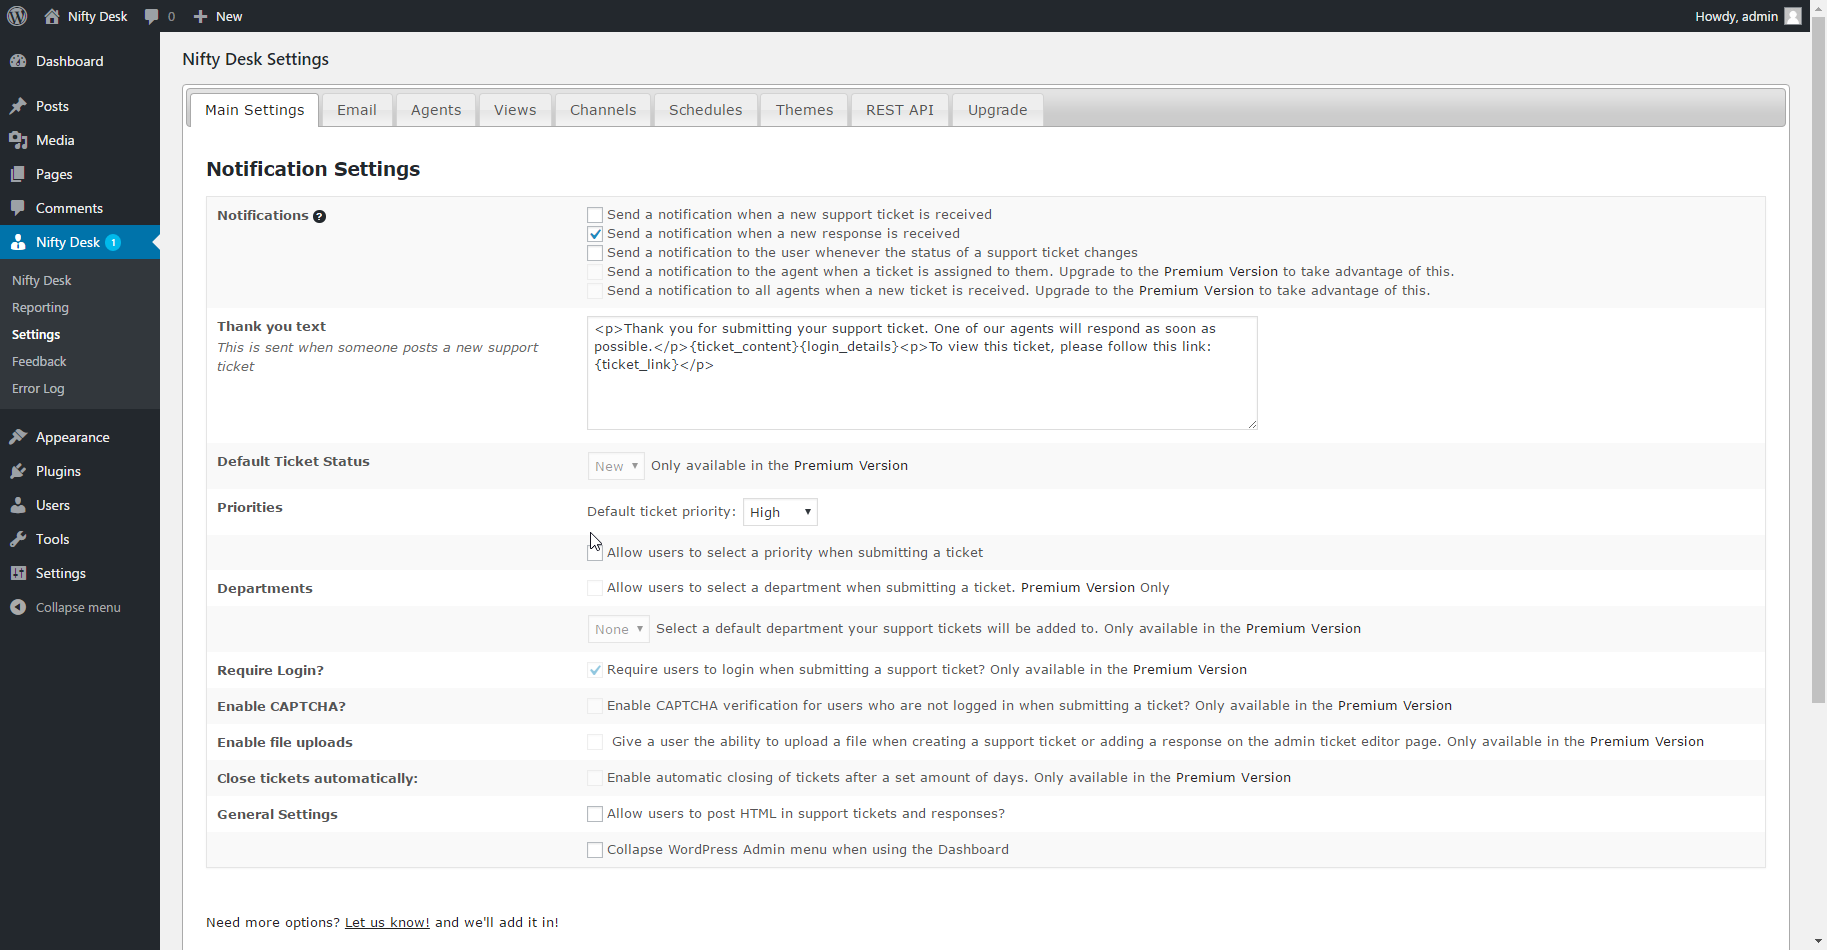The height and width of the screenshot is (950, 1827).
Task: Switch to the Views tab
Action: (x=515, y=110)
